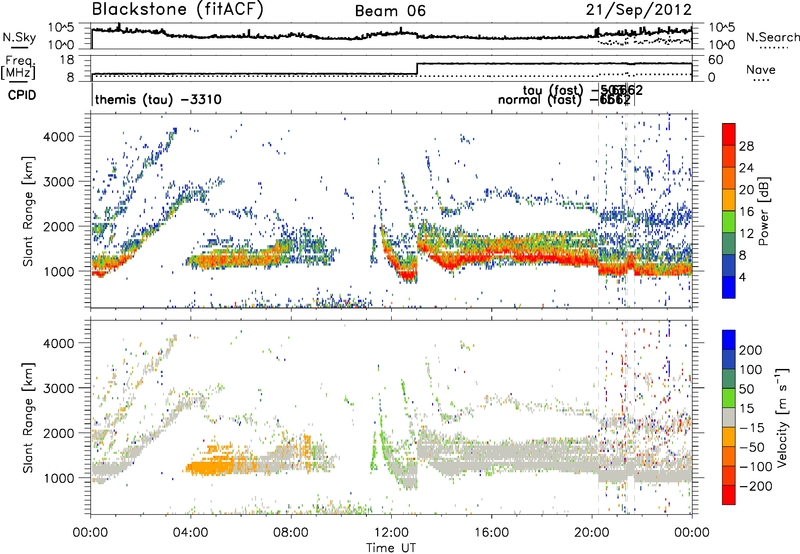Click the '4000' range tick on power panel
Screen dimensions: 800x554
point(58,137)
